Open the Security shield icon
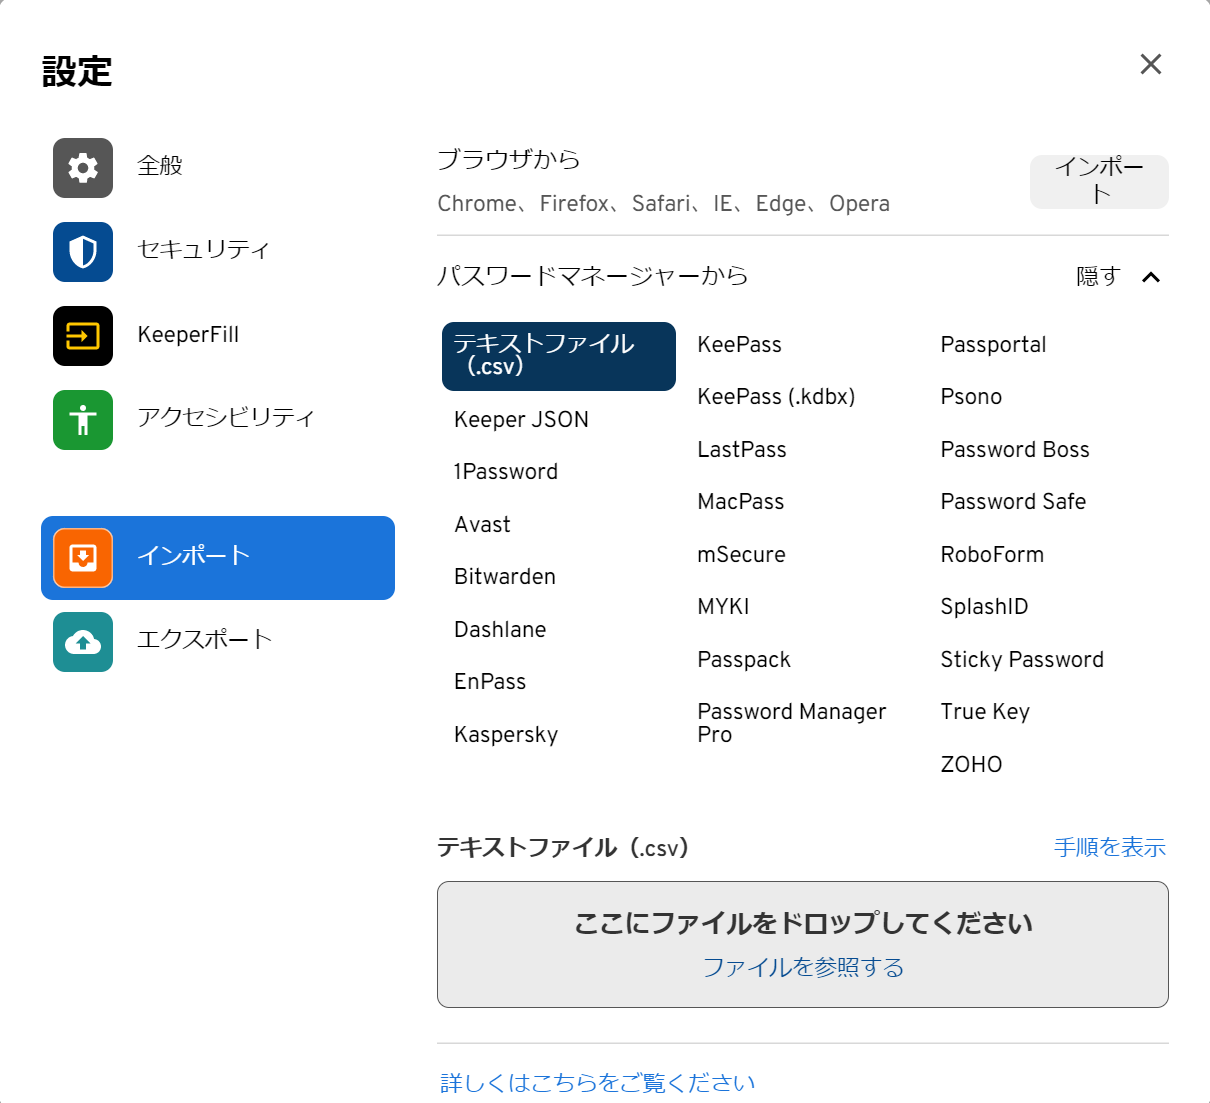1210x1103 pixels. pos(83,252)
